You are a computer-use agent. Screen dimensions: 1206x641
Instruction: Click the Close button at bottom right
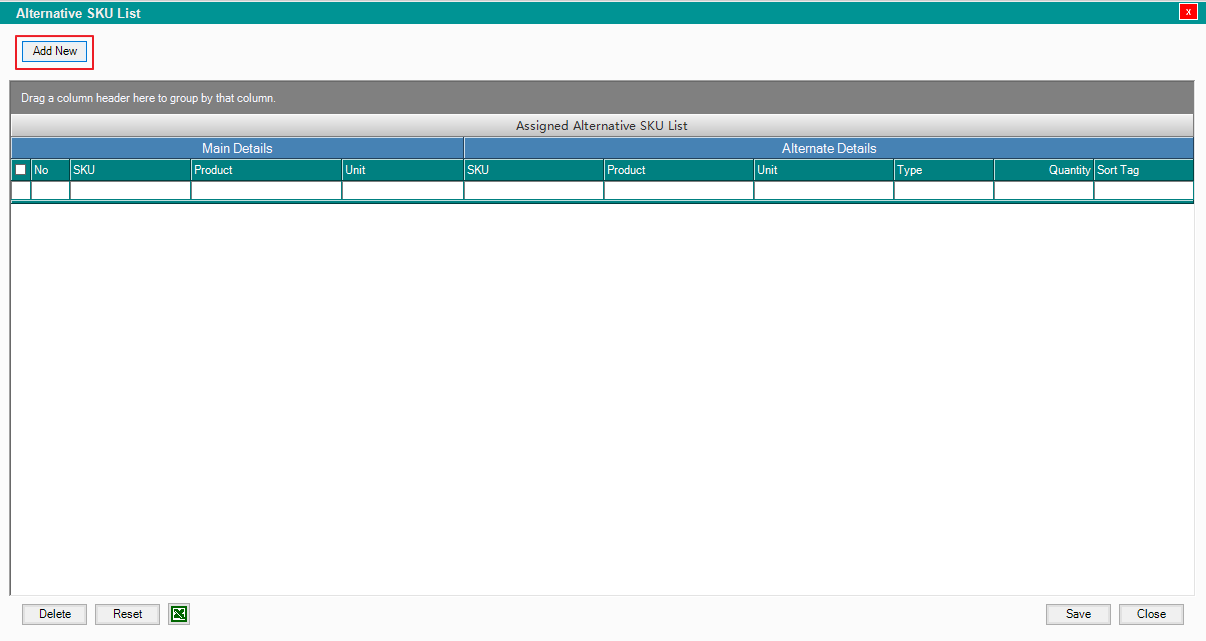click(x=1151, y=614)
